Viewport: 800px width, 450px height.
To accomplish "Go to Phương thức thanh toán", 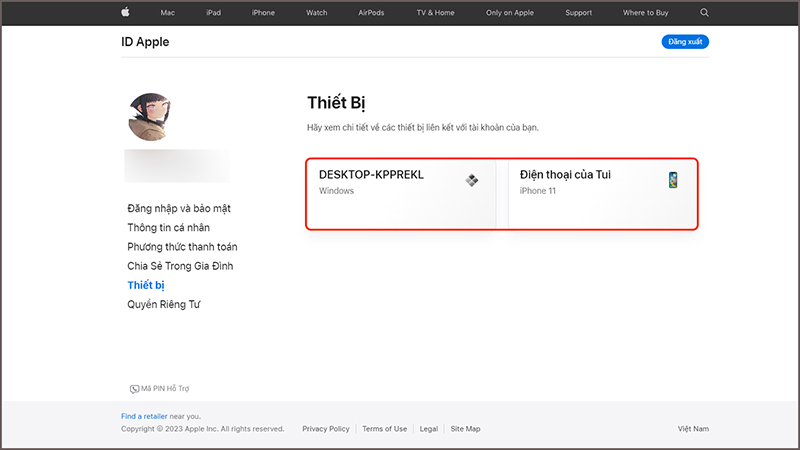I will click(x=182, y=247).
